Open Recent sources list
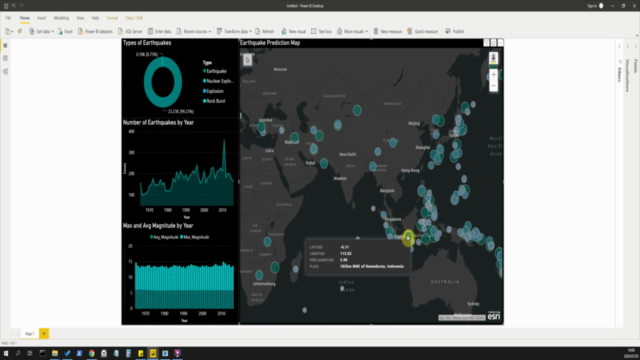The height and width of the screenshot is (360, 640). [x=193, y=31]
